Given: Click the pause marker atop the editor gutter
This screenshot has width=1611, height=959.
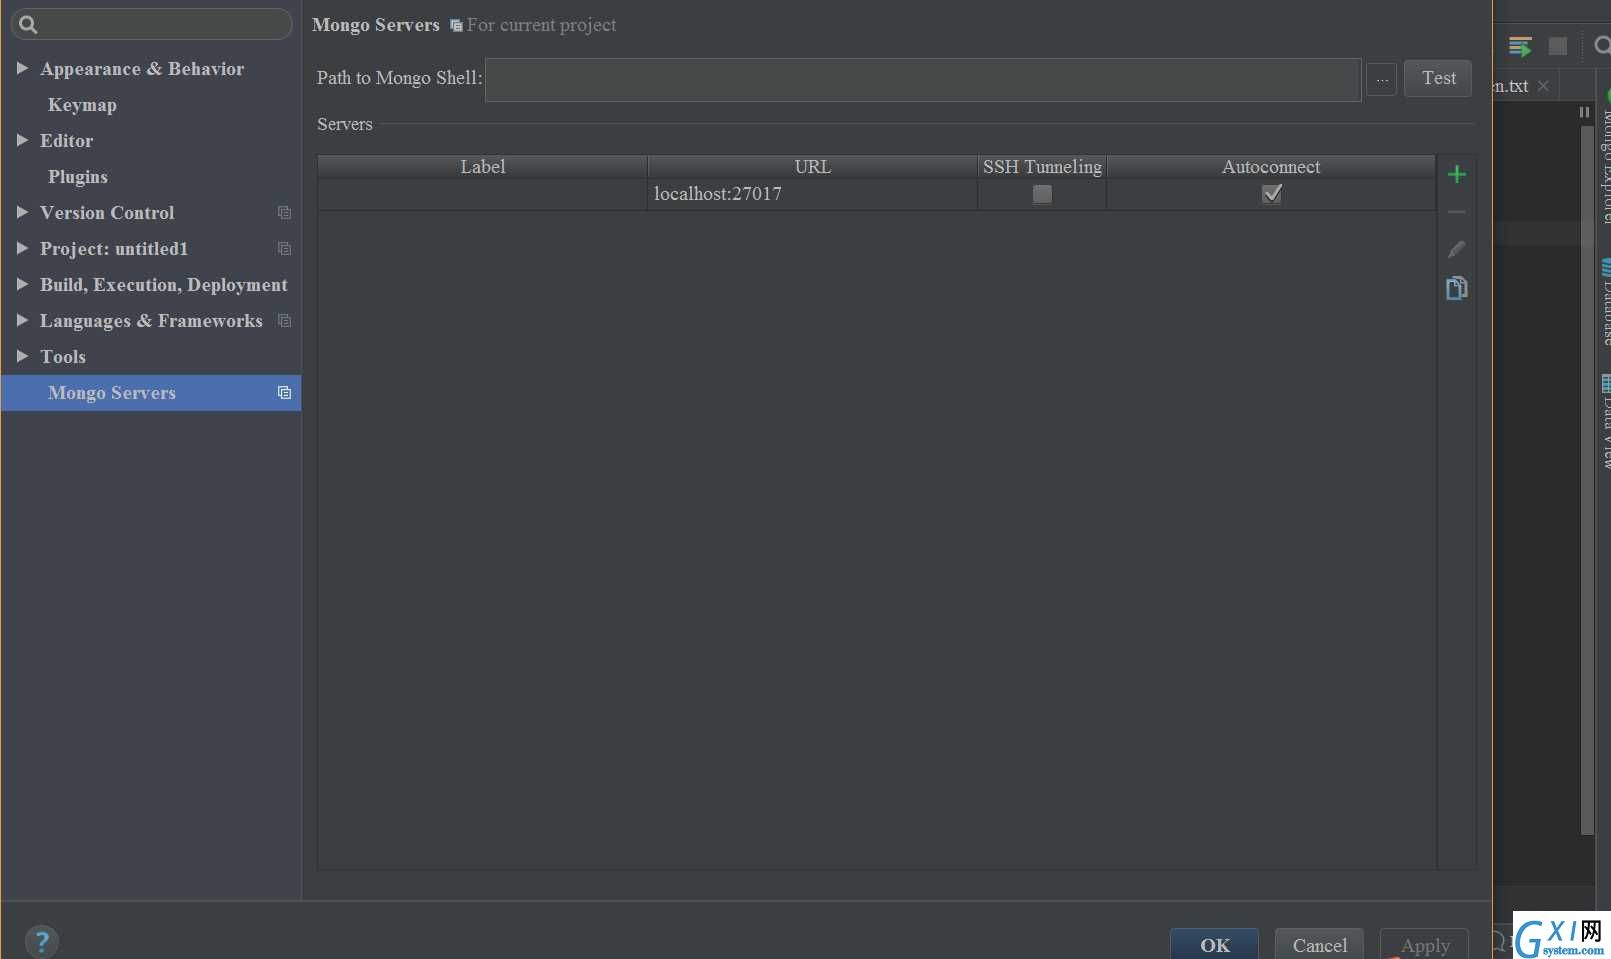Looking at the screenshot, I should tap(1584, 112).
